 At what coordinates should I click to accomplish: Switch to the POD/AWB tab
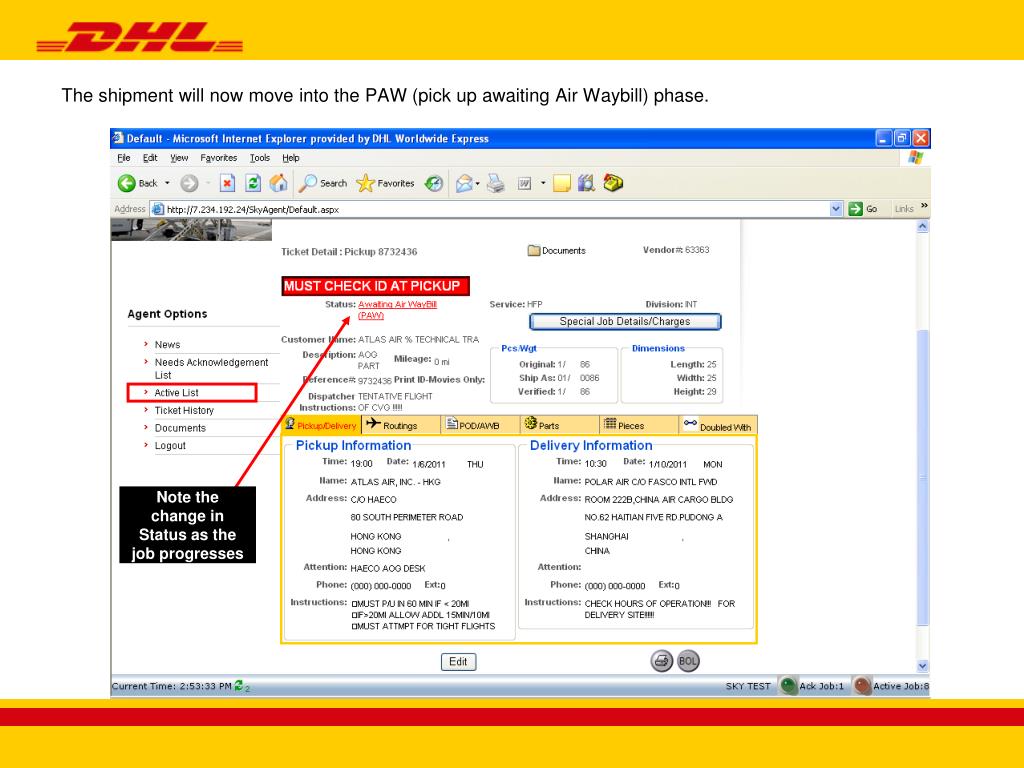pos(480,425)
